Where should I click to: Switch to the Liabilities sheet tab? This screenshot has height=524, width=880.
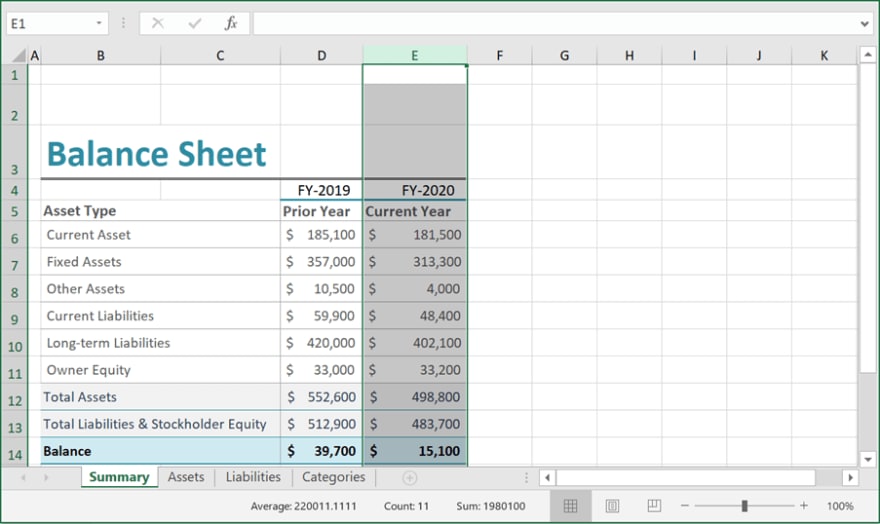point(253,477)
